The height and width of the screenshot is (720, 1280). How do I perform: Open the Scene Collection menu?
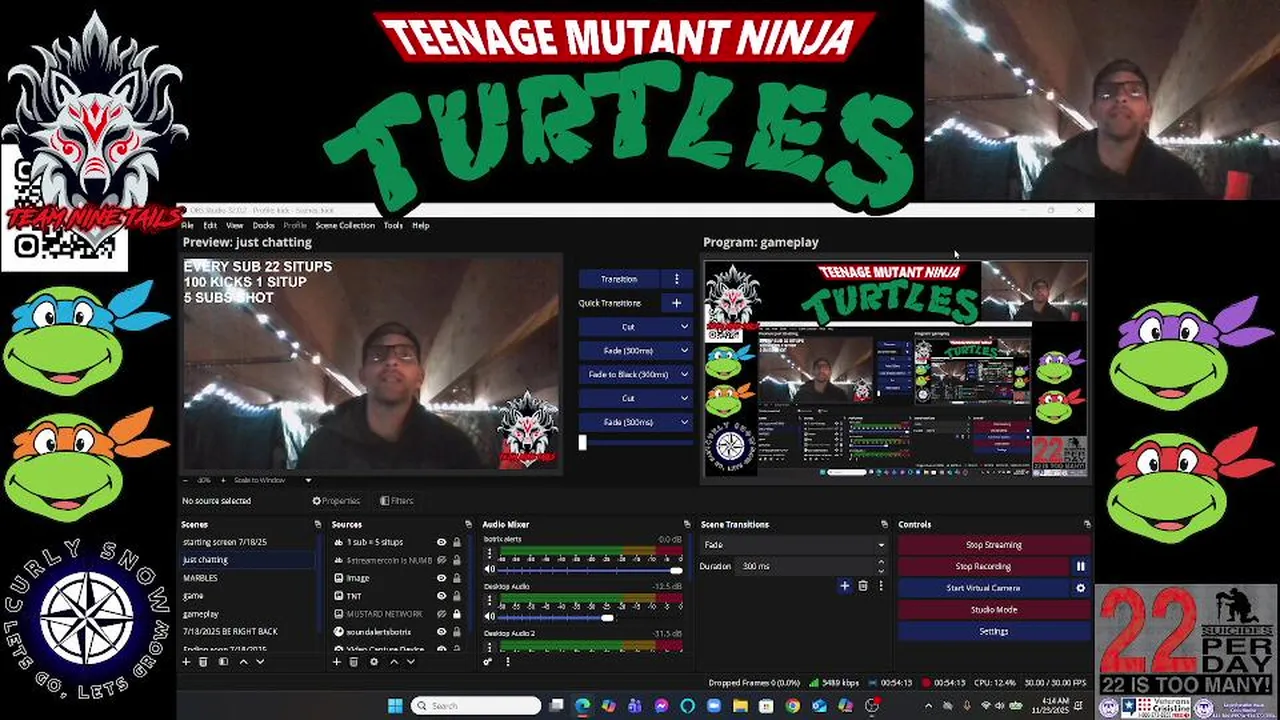[345, 225]
